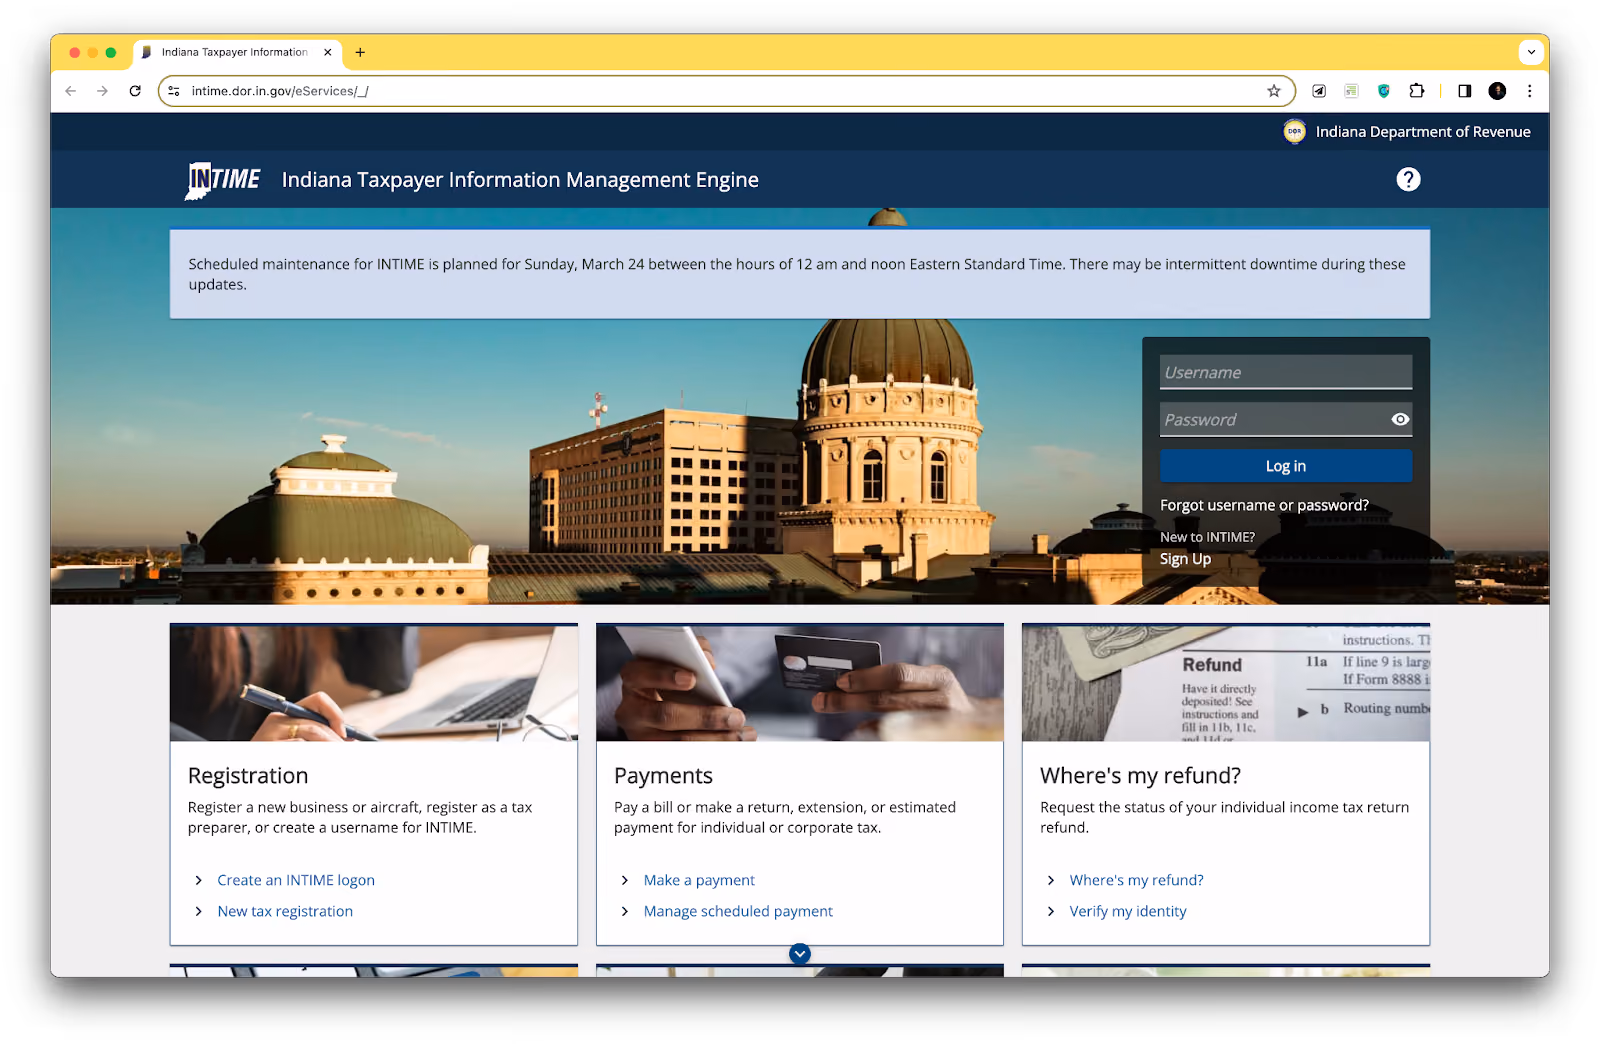Viewport: 1600px width, 1044px height.
Task: Open Manage scheduled payment link
Action: coord(738,911)
